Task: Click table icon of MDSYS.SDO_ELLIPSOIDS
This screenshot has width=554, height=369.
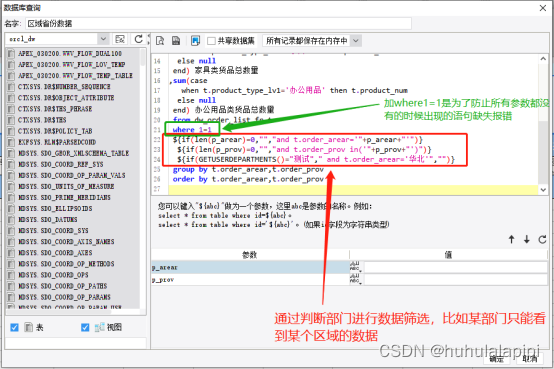Action: click(11, 209)
